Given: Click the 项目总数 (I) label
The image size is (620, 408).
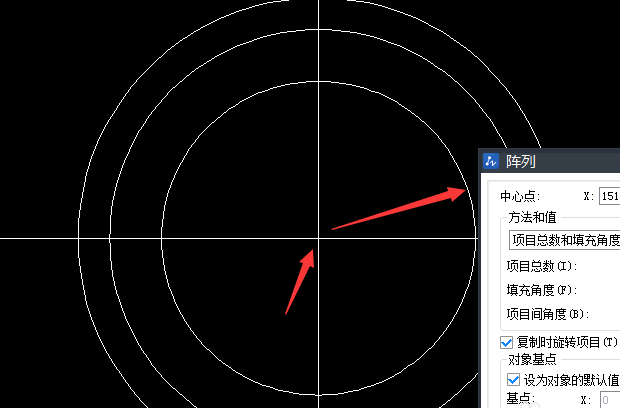Looking at the screenshot, I should pyautogui.click(x=541, y=266).
